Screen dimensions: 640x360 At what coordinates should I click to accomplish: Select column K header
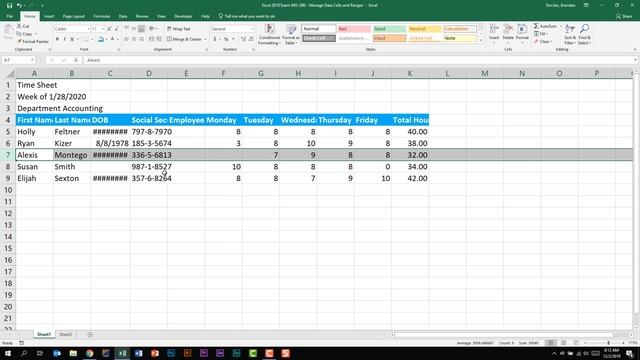click(x=410, y=73)
